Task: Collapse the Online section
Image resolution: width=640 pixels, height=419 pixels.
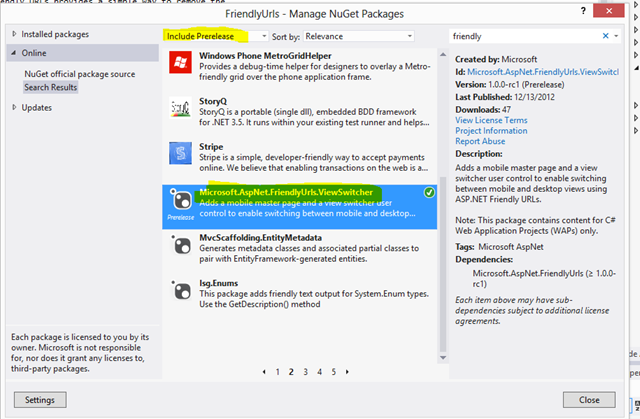Action: (x=14, y=53)
